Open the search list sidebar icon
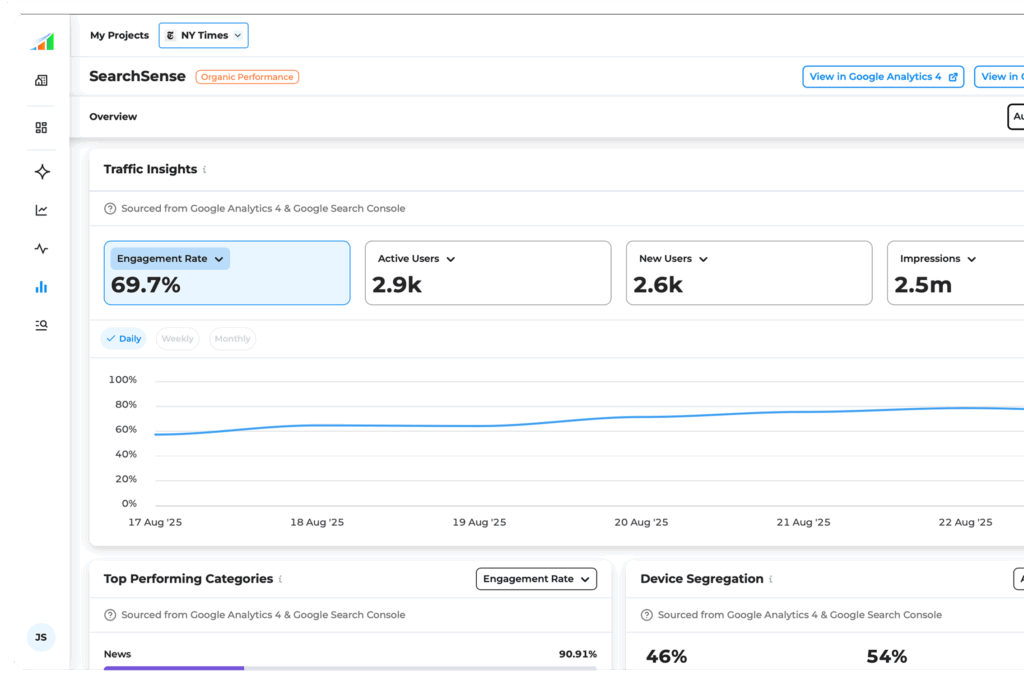1024x684 pixels. click(x=41, y=325)
